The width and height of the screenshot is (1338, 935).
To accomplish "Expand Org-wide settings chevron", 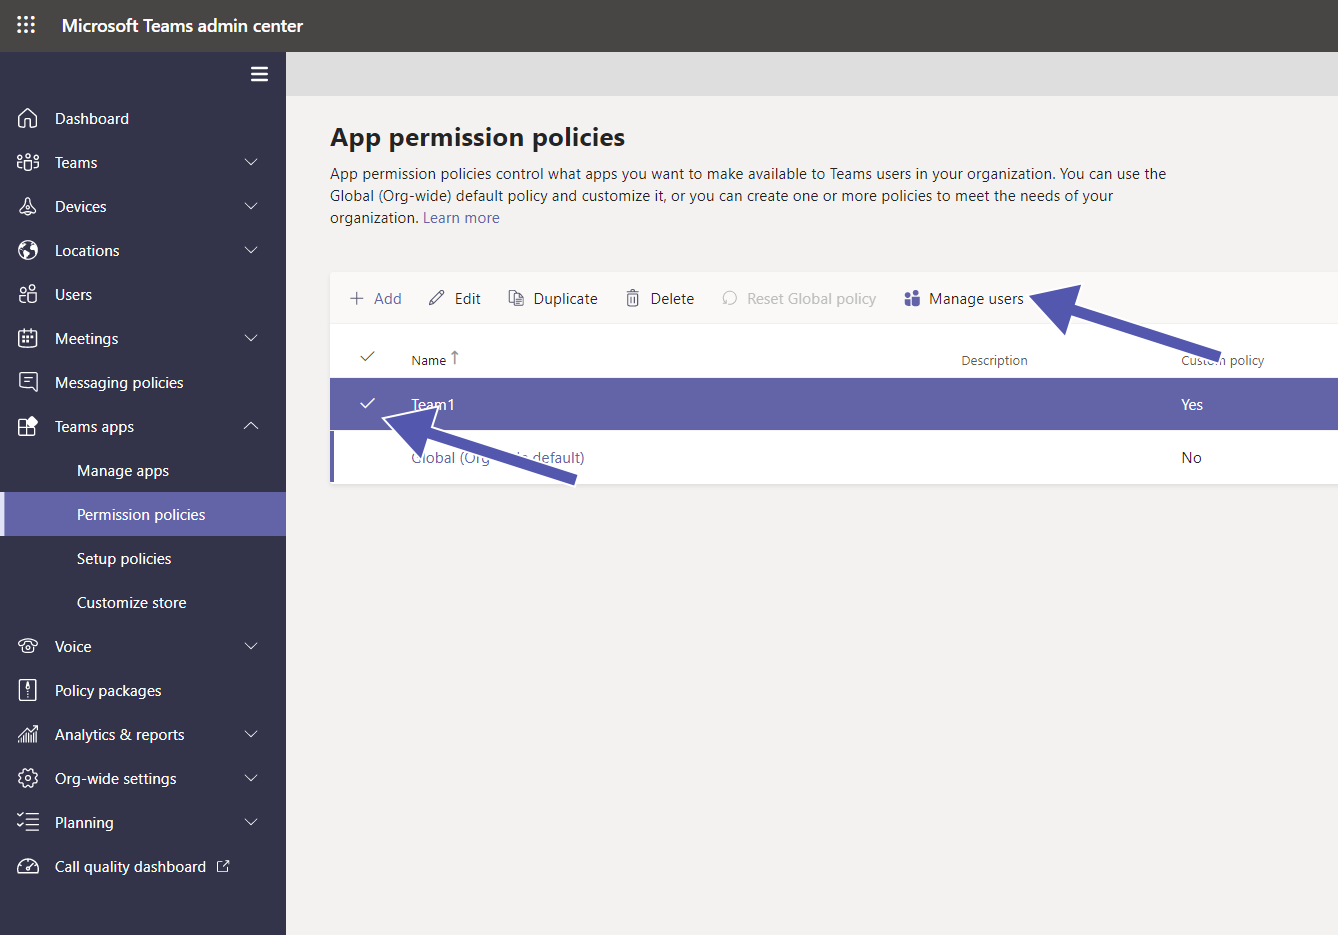I will pos(251,778).
